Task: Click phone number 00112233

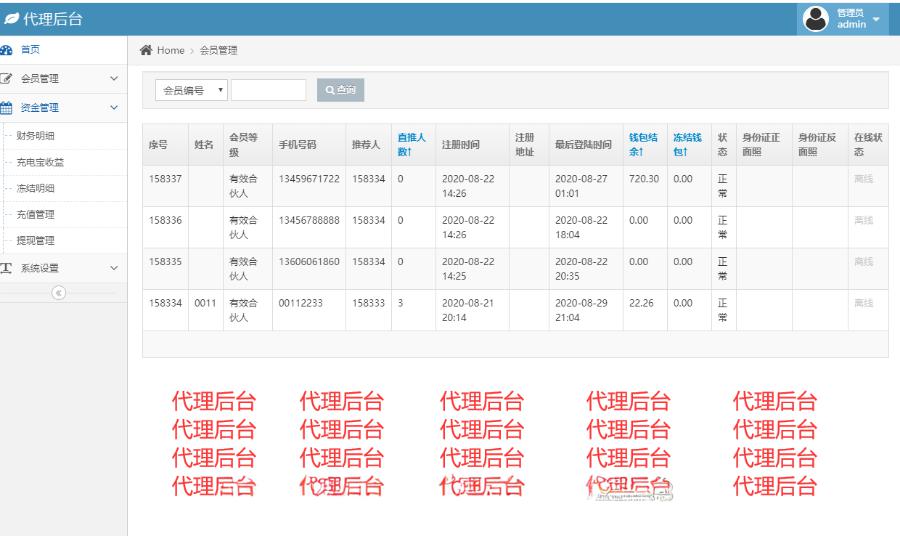Action: [301, 303]
